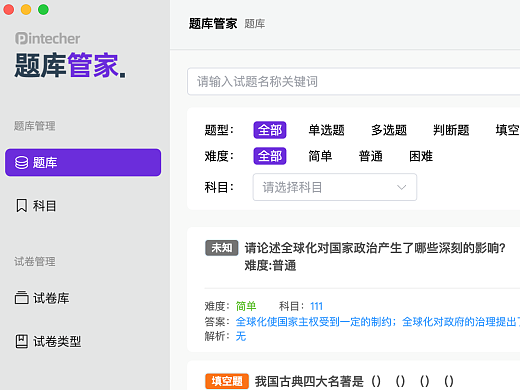Select 全部 in the 题型 filter
The height and width of the screenshot is (390, 520).
(x=270, y=130)
